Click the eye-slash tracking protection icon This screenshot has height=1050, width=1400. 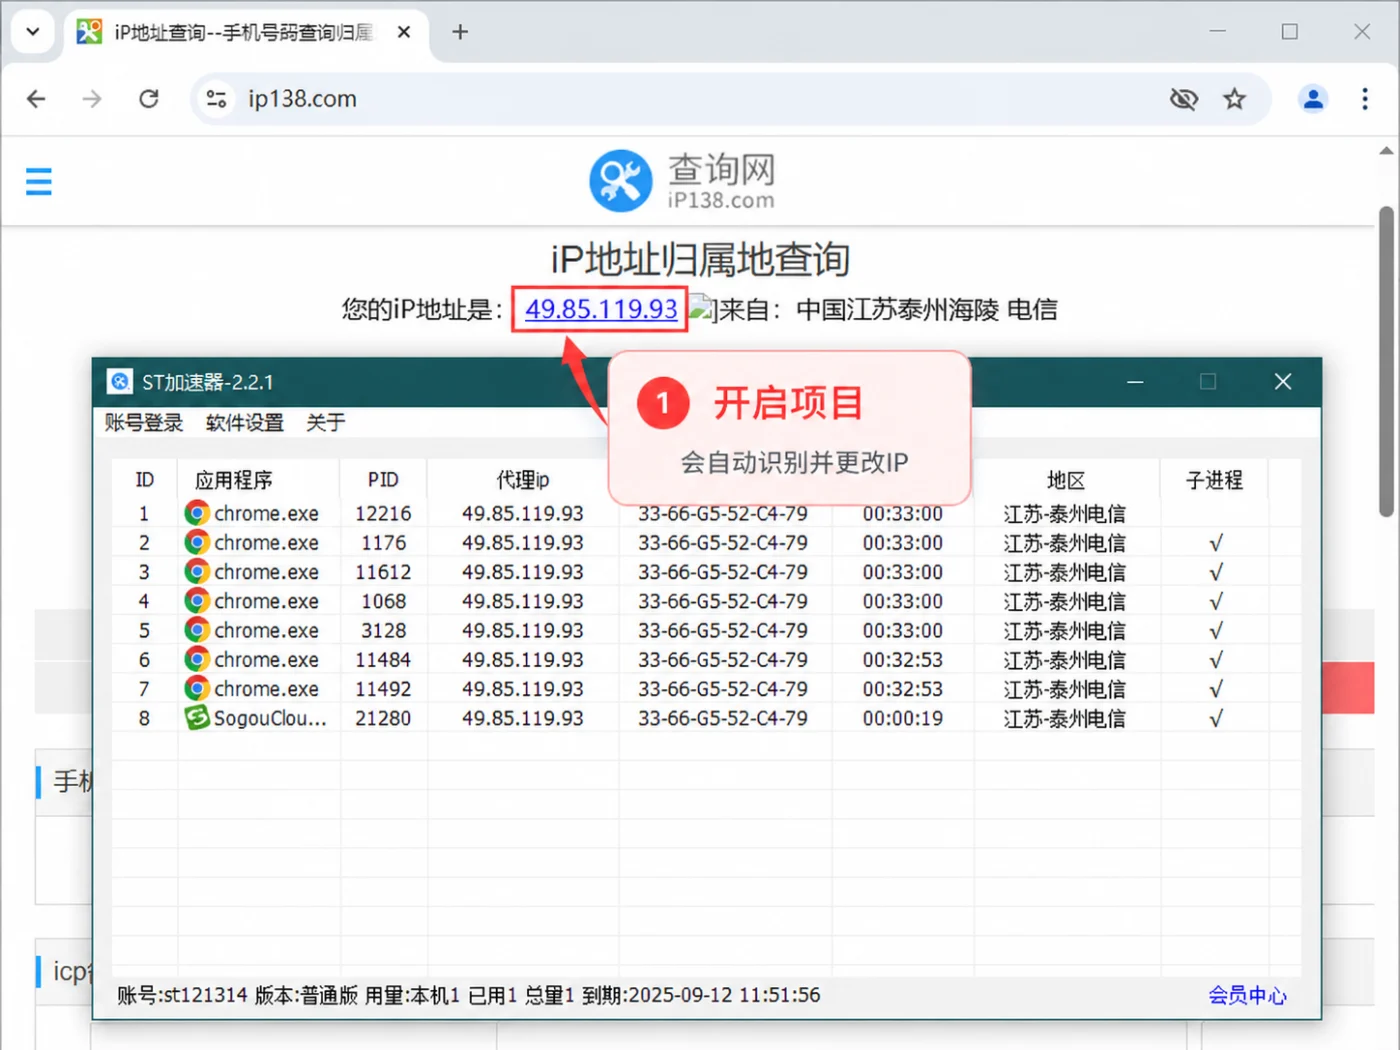1184,99
